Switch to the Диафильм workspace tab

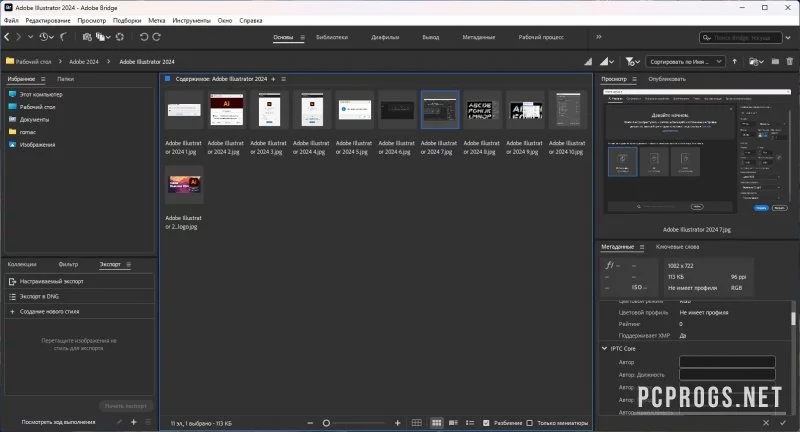click(x=385, y=37)
